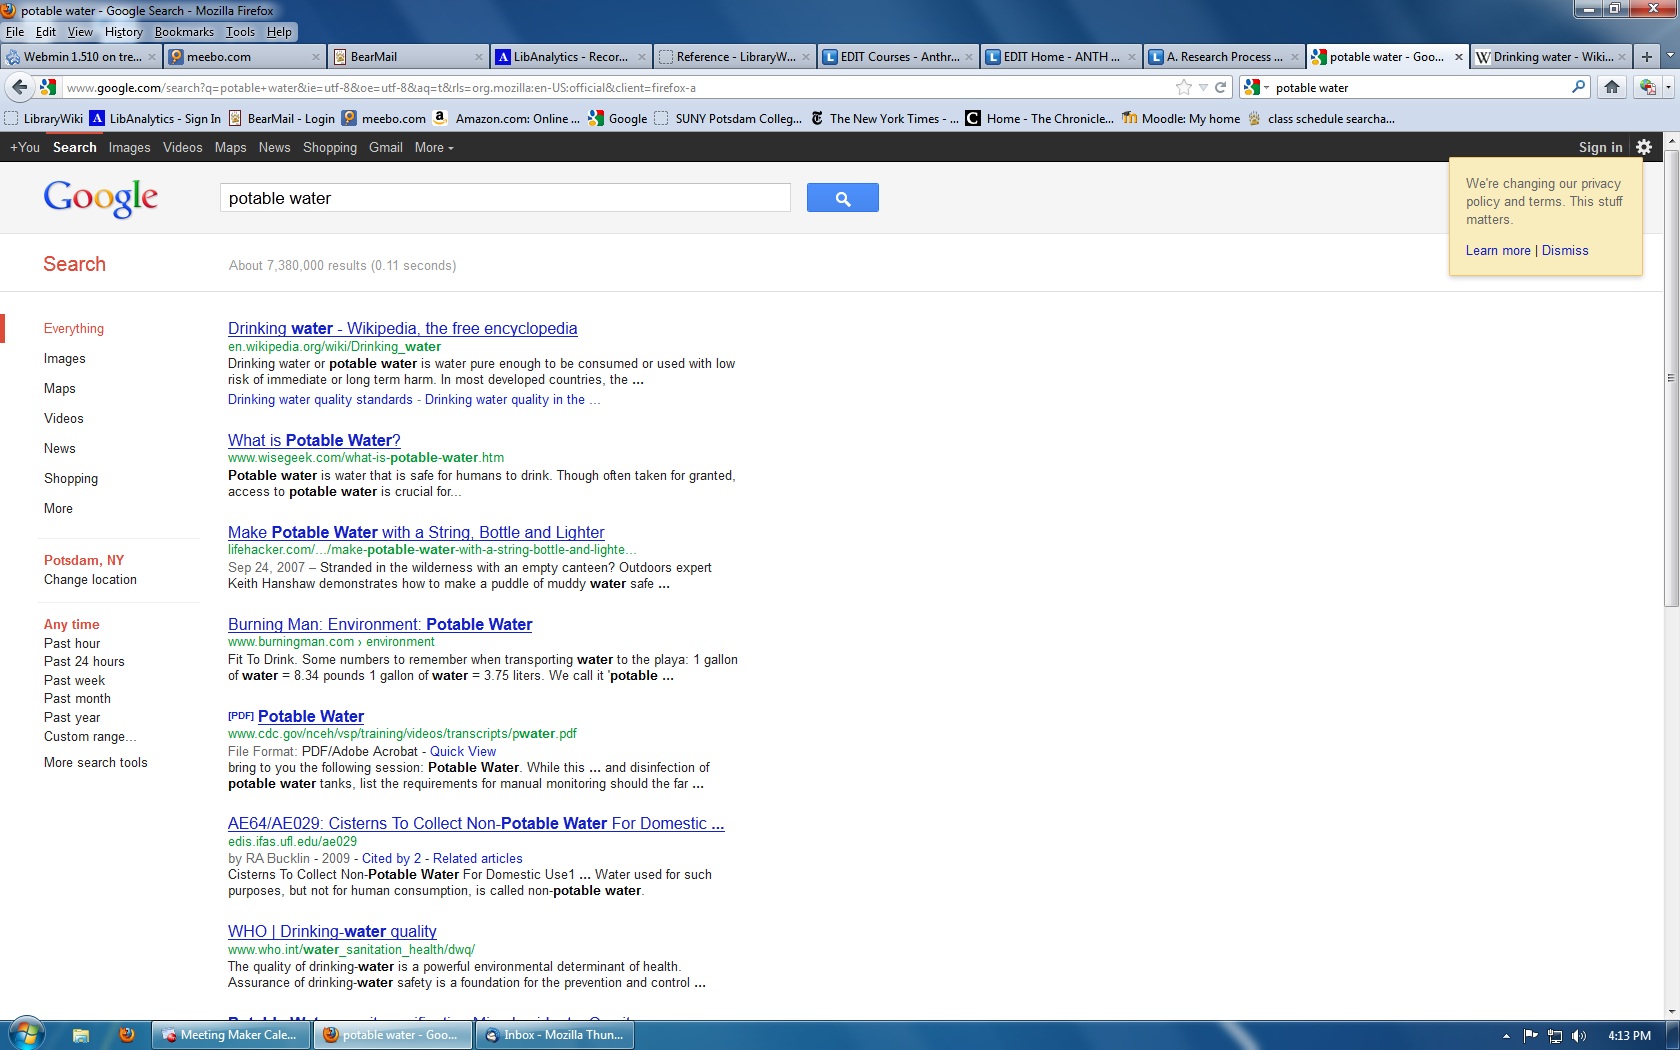Close the potable water tab
This screenshot has height=1050, width=1680.
point(1458,57)
